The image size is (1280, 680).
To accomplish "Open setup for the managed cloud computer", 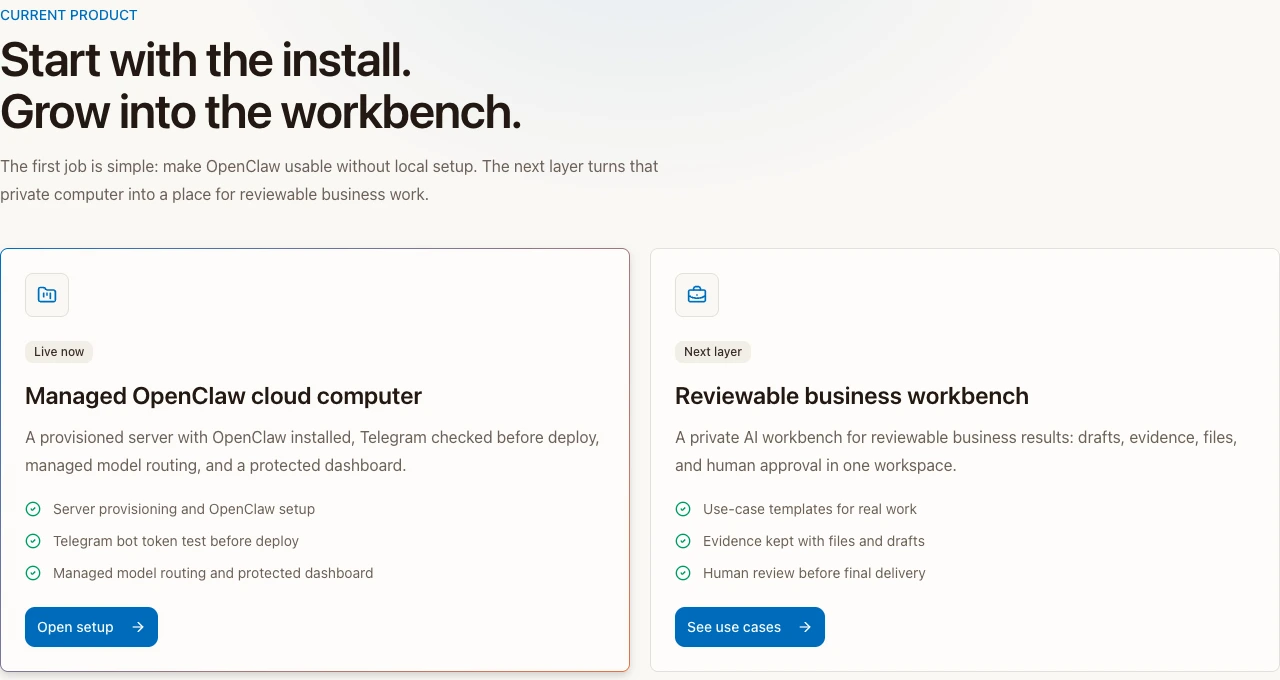I will pyautogui.click(x=91, y=627).
